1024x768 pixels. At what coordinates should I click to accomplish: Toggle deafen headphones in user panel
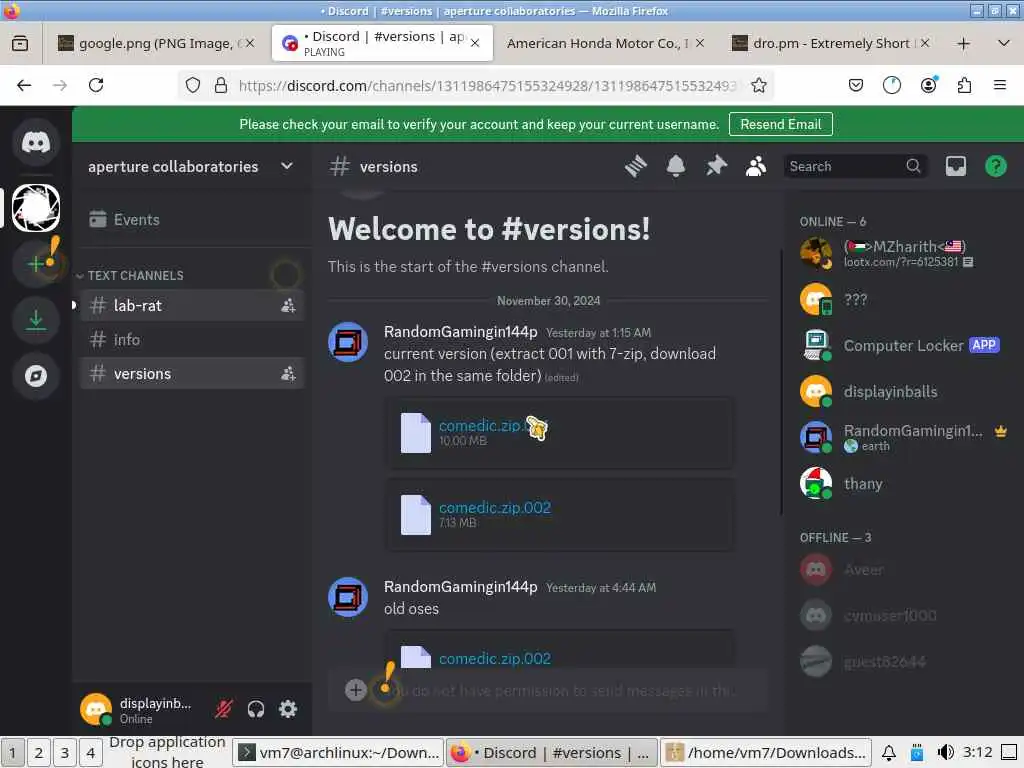256,709
